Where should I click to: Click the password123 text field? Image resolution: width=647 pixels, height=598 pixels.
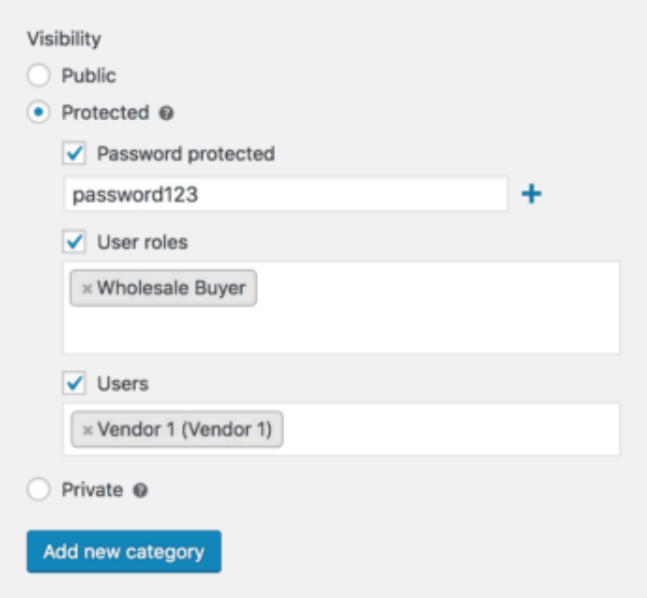coord(285,195)
